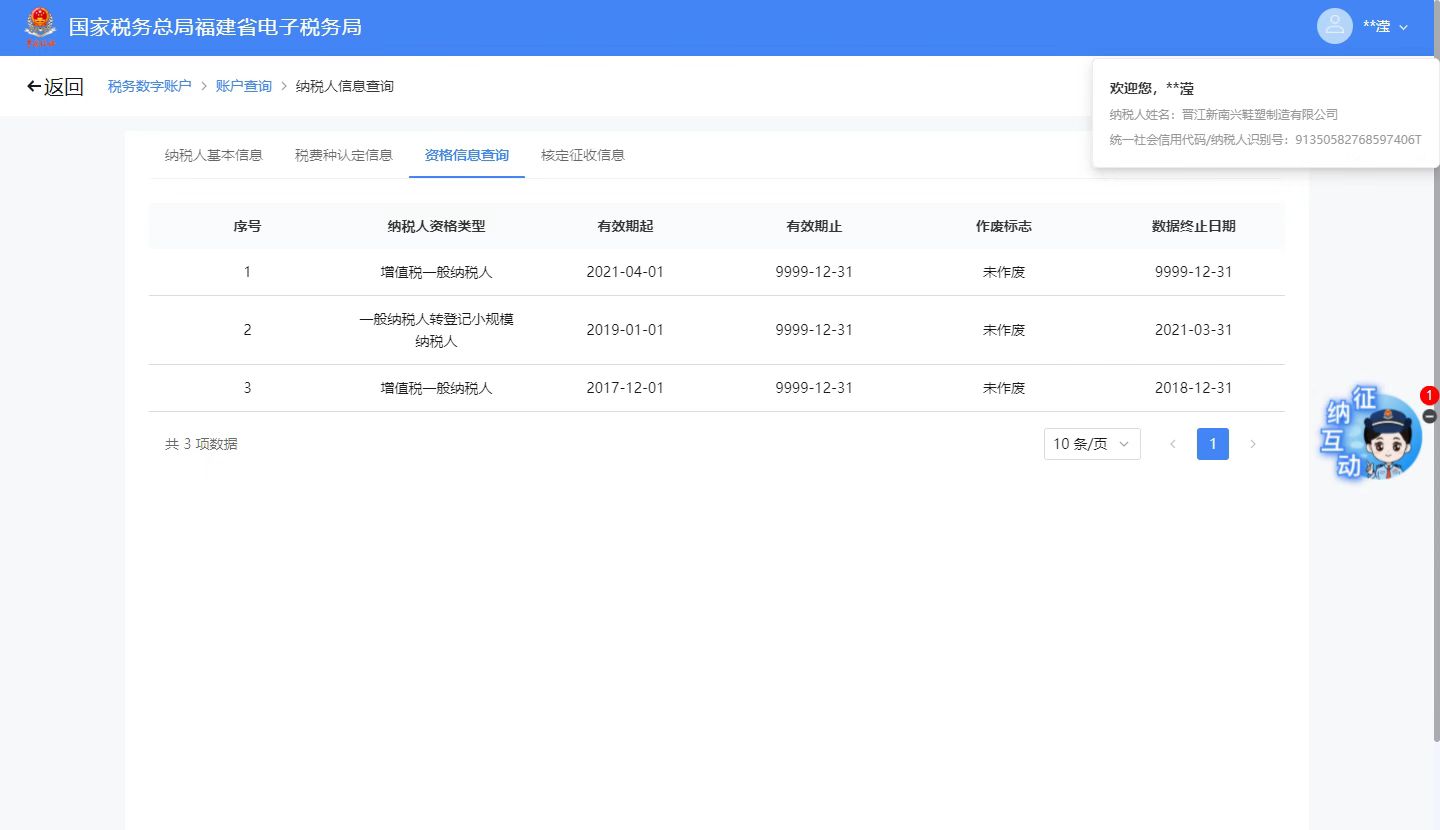Select the 资格信息查询 tab
The image size is (1440, 830).
click(466, 155)
